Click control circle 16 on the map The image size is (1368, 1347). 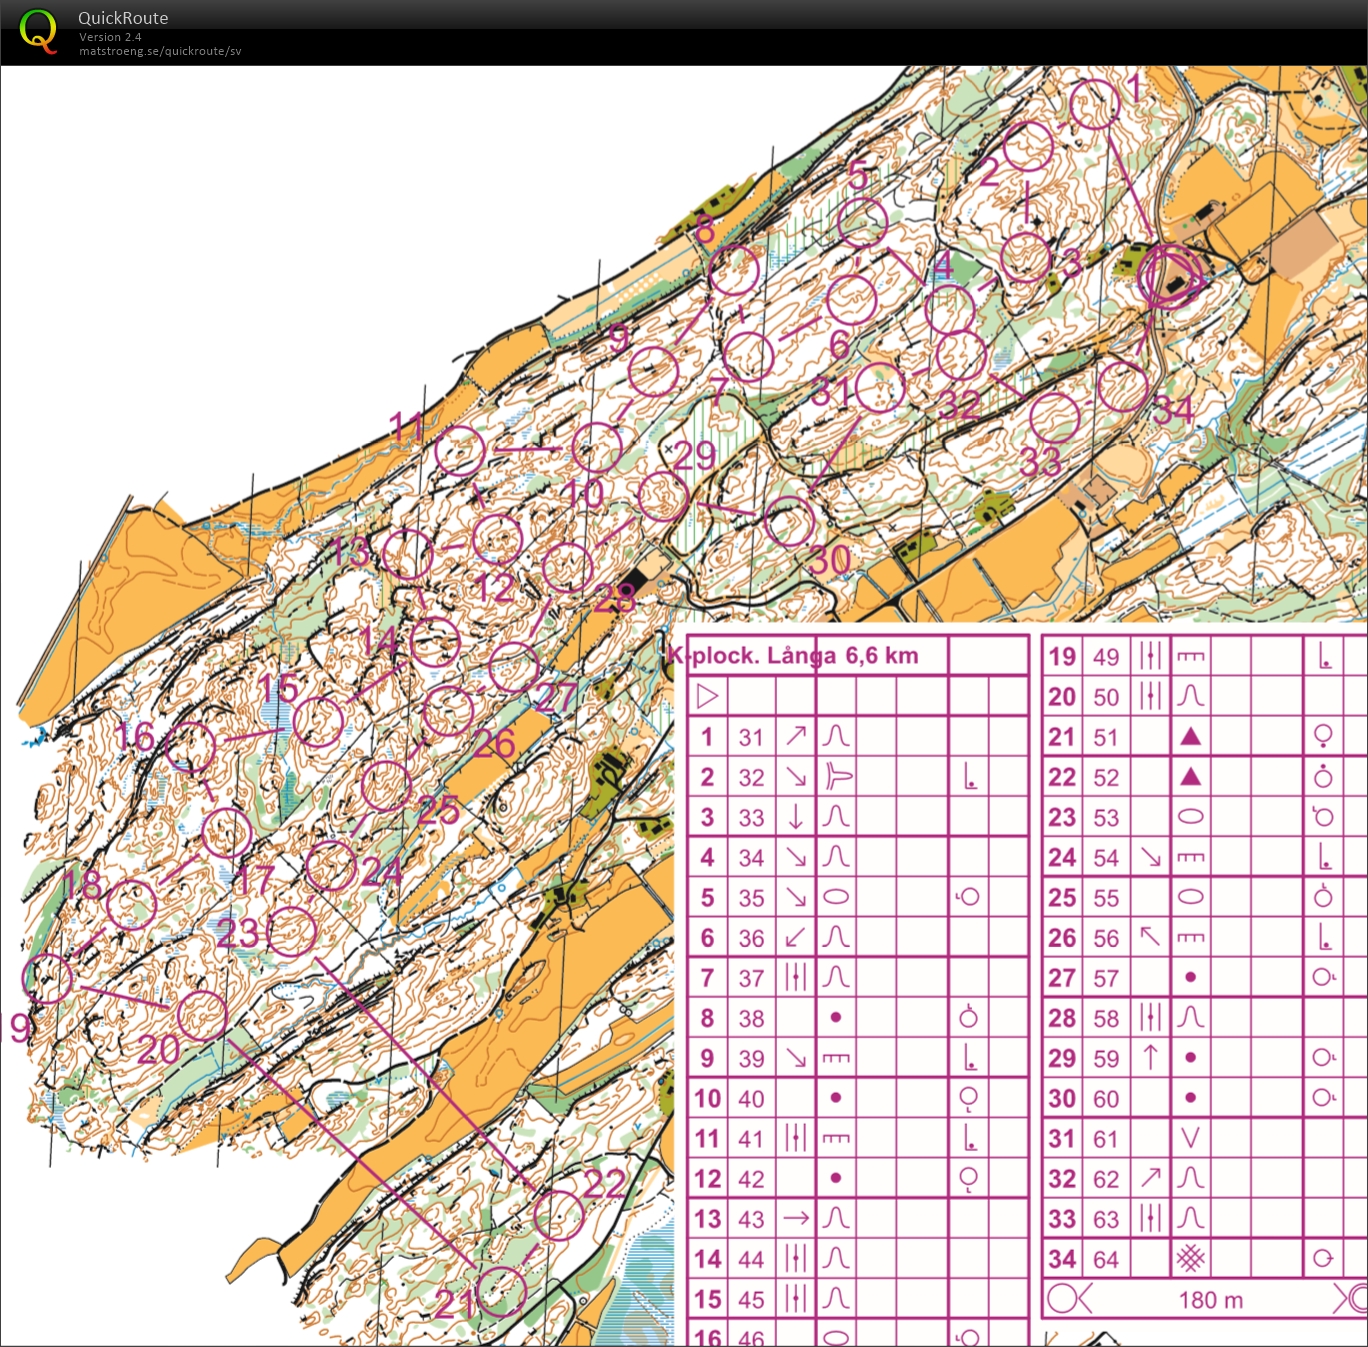[x=190, y=748]
